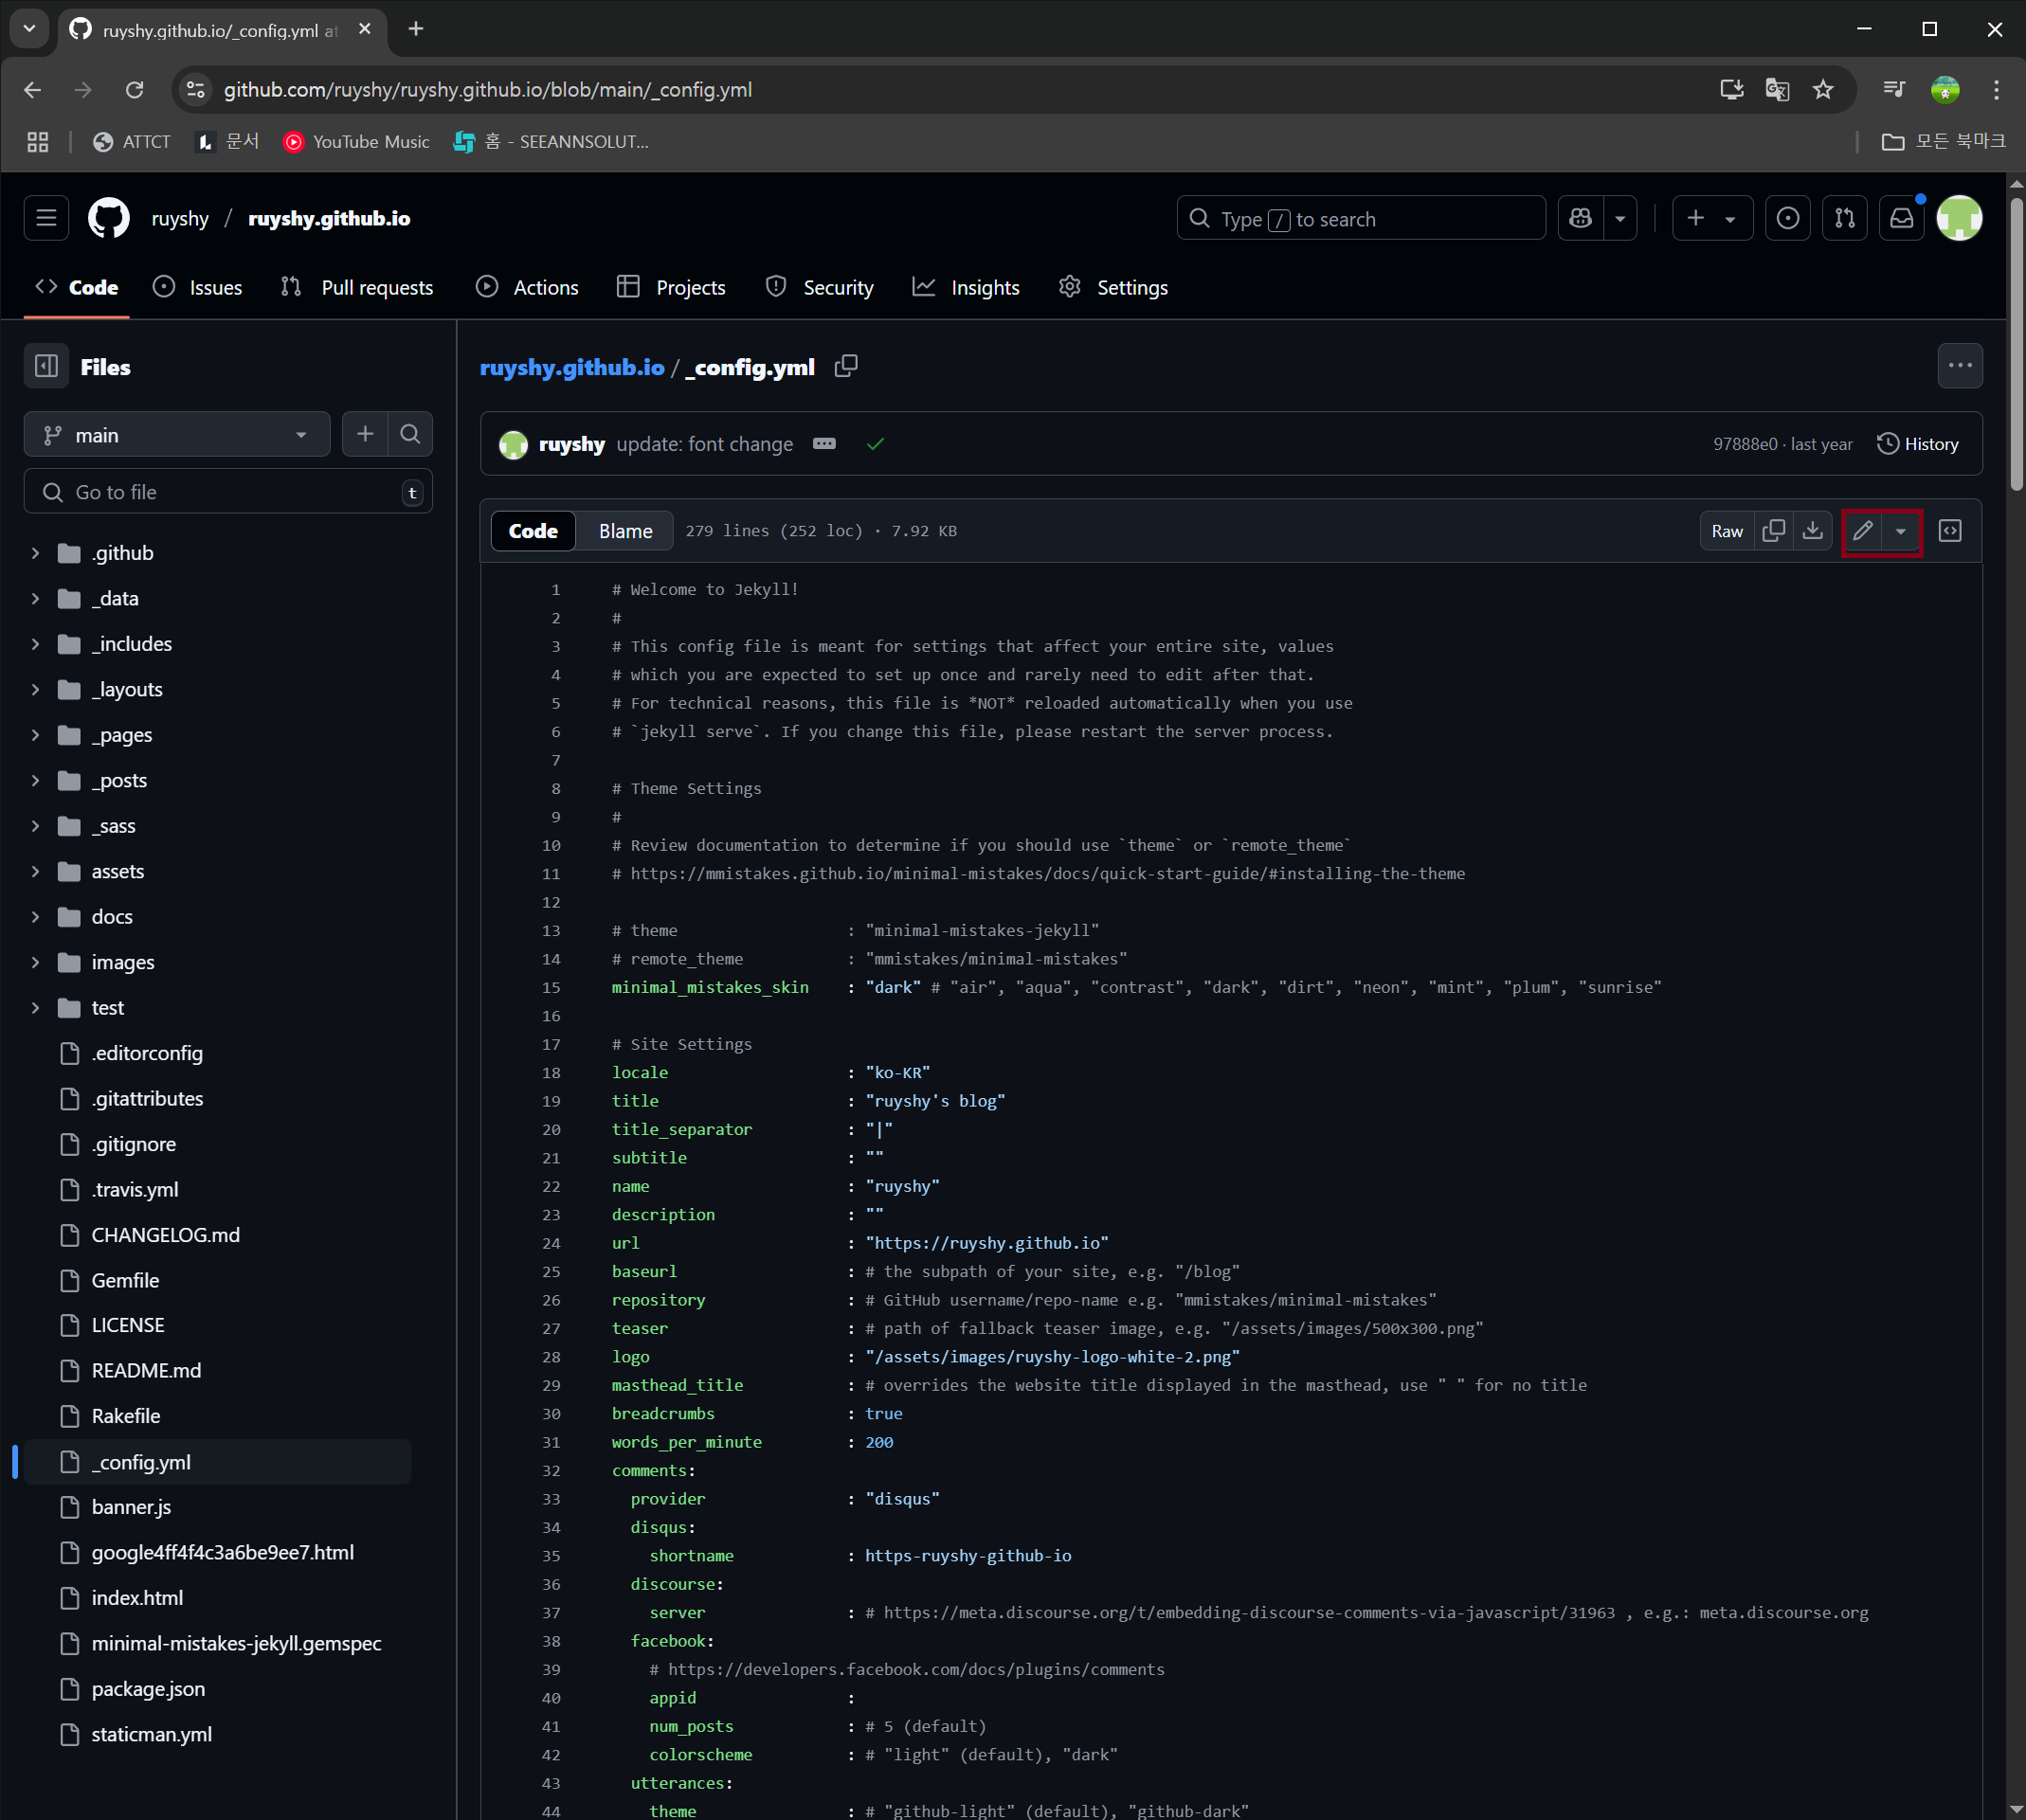The height and width of the screenshot is (1820, 2026).
Task: Search this repository from the file tree
Action: (x=410, y=434)
